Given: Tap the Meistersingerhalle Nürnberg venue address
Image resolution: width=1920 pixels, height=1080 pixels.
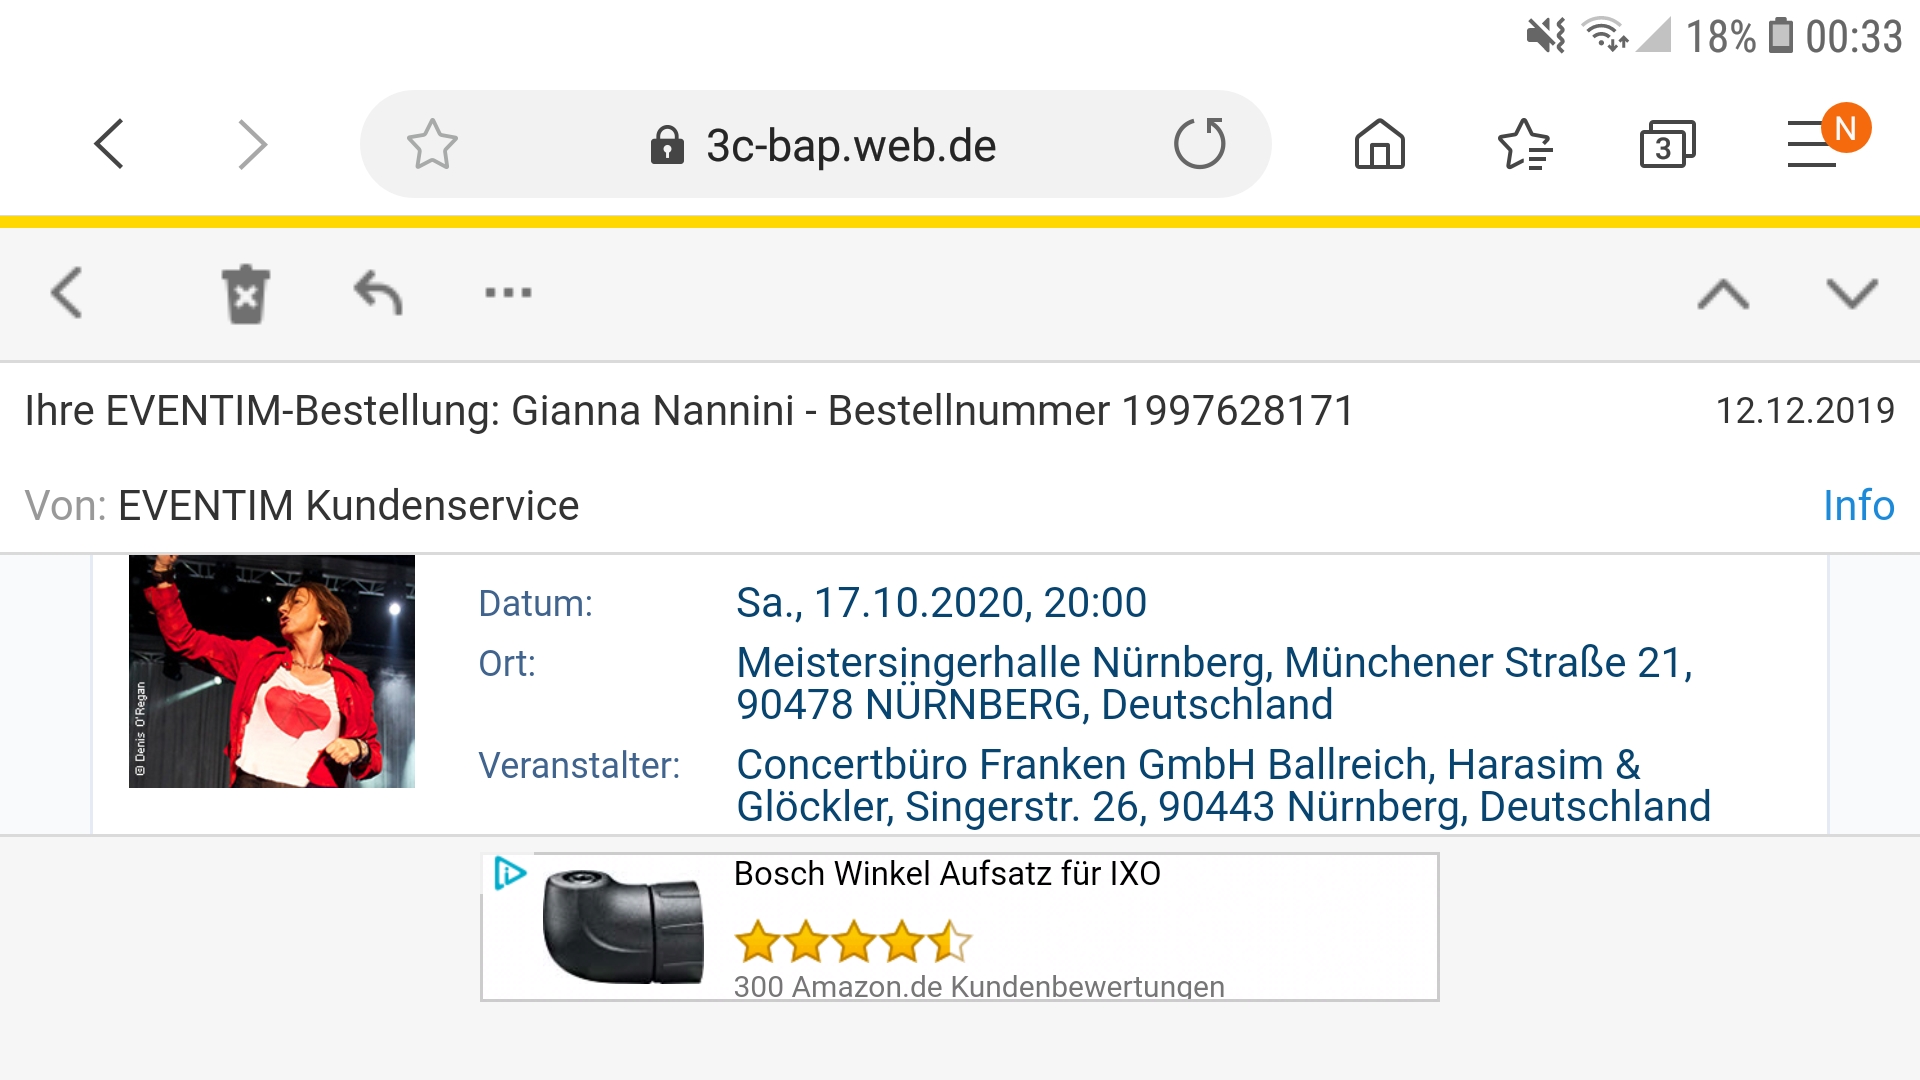Looking at the screenshot, I should pyautogui.click(x=1213, y=683).
